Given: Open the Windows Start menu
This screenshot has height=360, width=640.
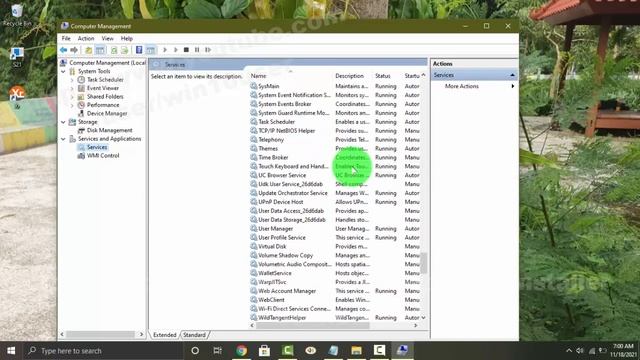Looking at the screenshot, I should click(x=11, y=351).
